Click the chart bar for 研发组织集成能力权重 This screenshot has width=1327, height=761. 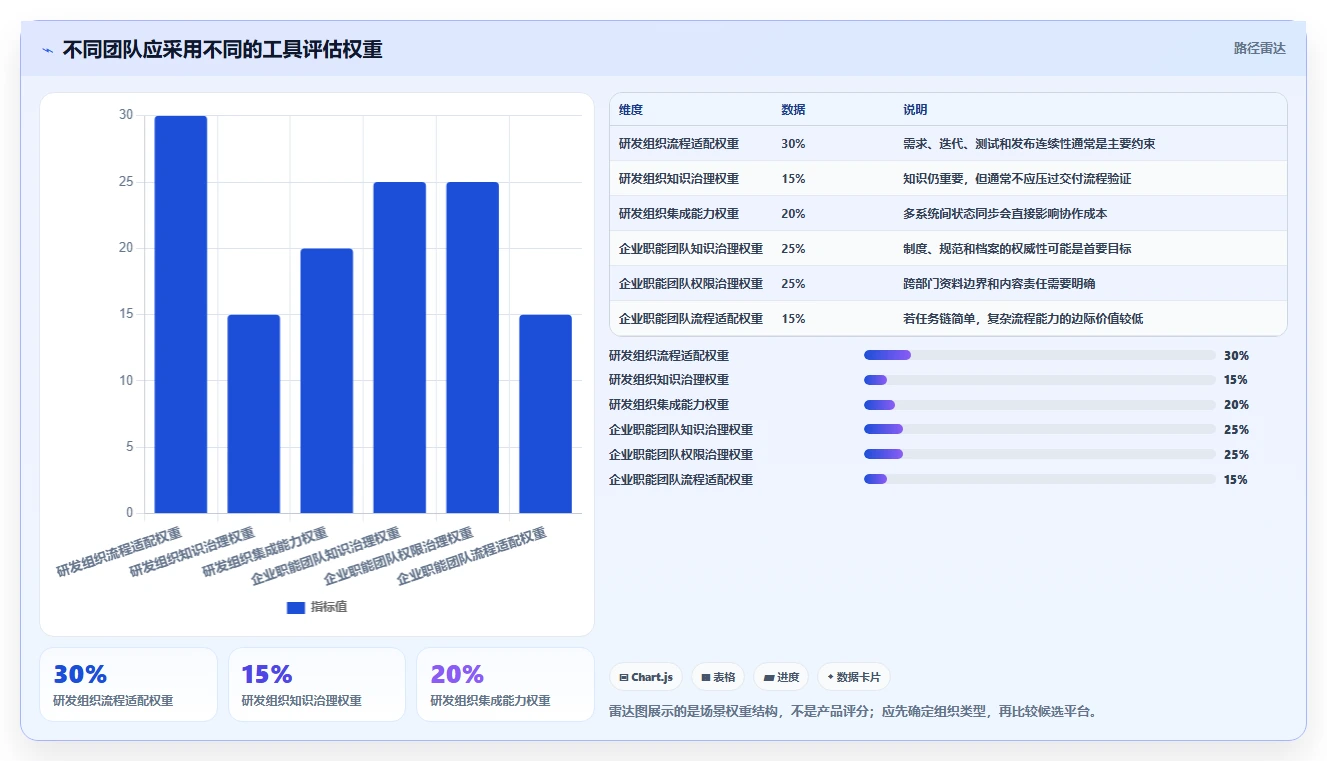[x=327, y=381]
